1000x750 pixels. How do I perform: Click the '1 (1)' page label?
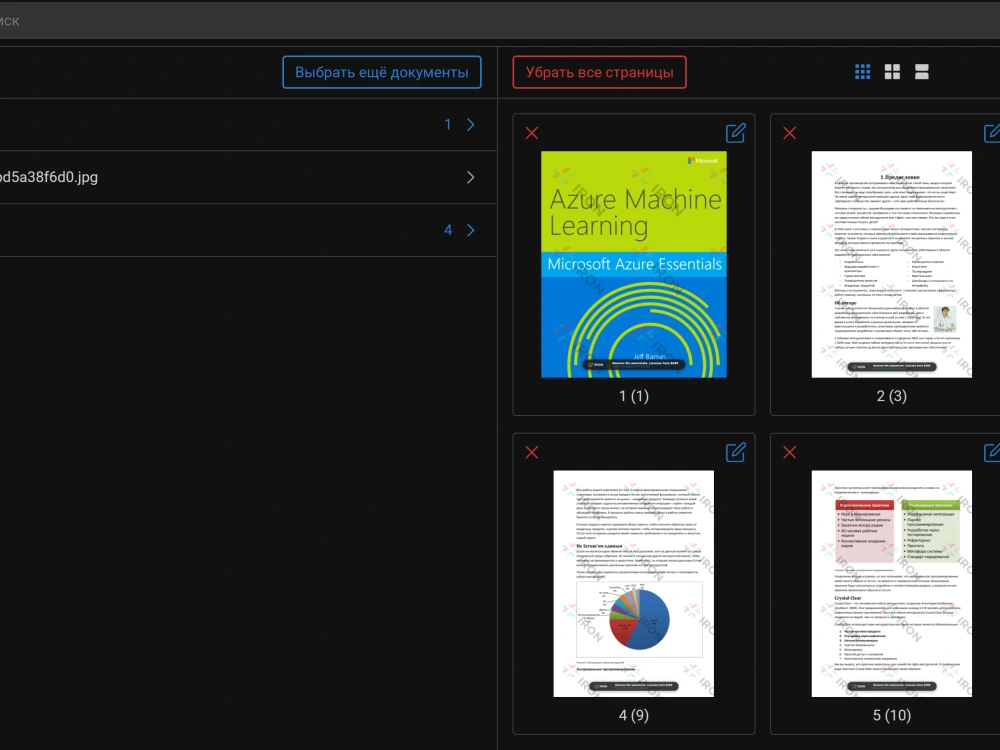pos(634,396)
